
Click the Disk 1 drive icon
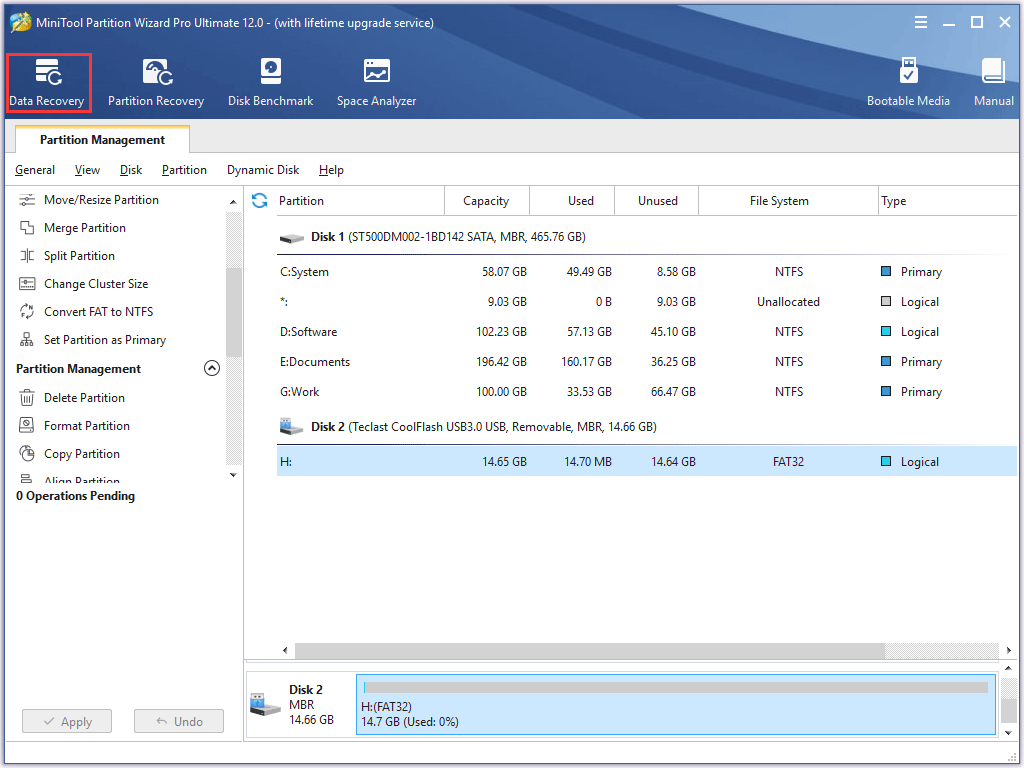(x=291, y=238)
